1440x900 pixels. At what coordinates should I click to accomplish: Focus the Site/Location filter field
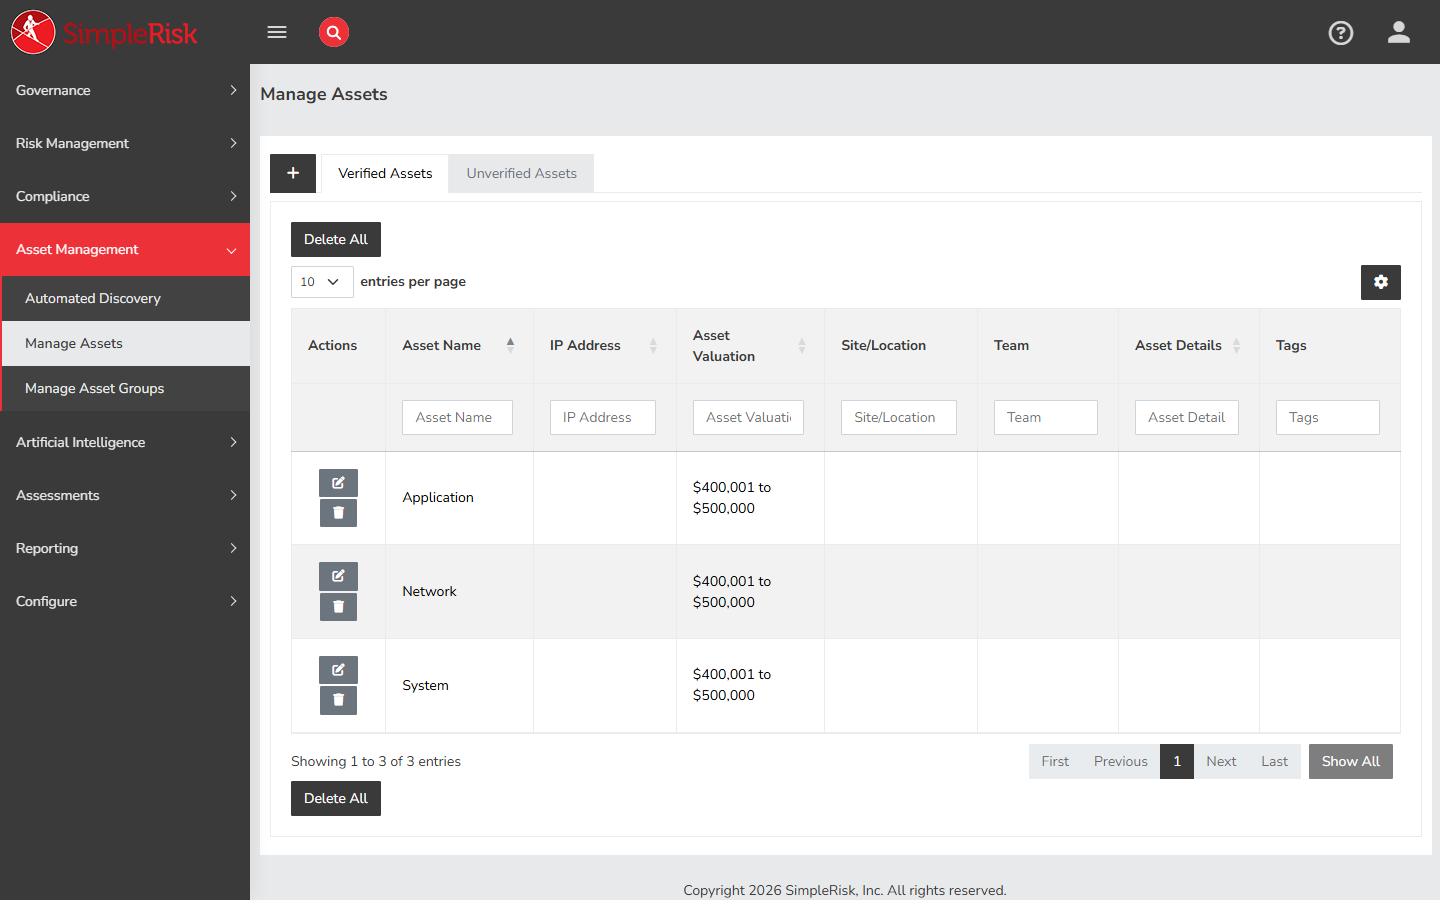pos(899,417)
